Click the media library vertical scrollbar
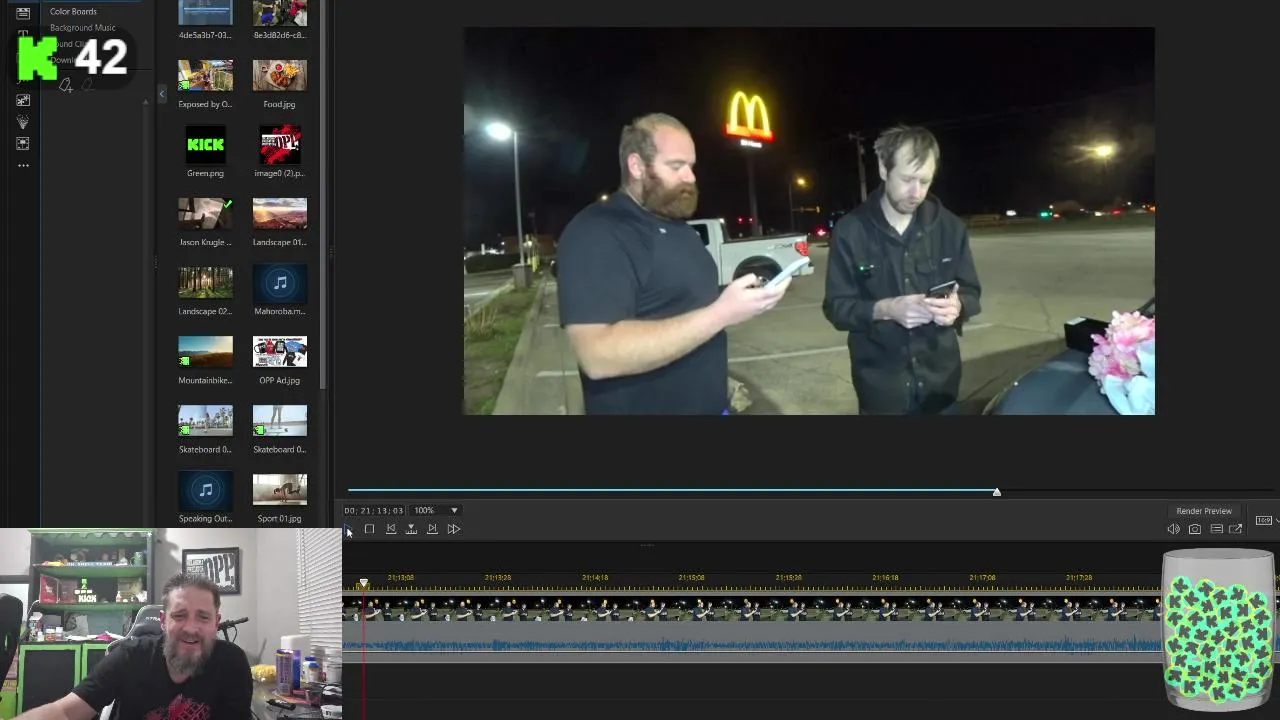The height and width of the screenshot is (720, 1280). tap(323, 195)
